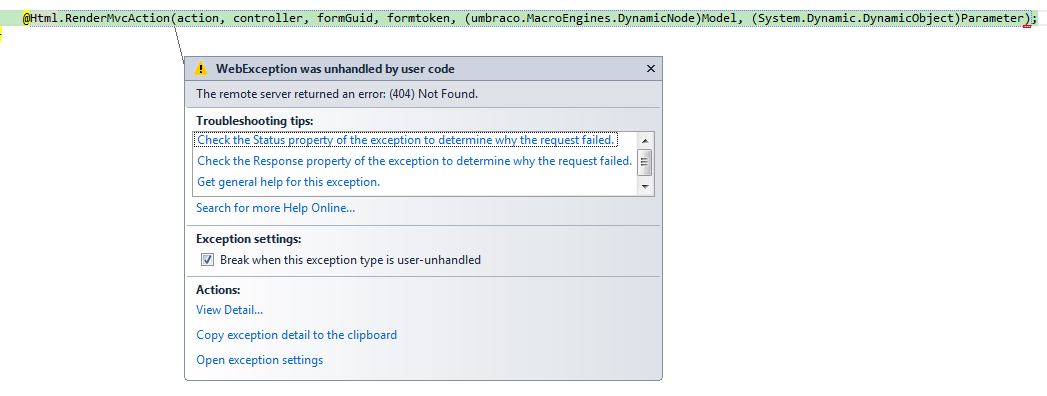Click the RenderMvcAction method name in code
The image size is (1047, 396).
pos(118,18)
